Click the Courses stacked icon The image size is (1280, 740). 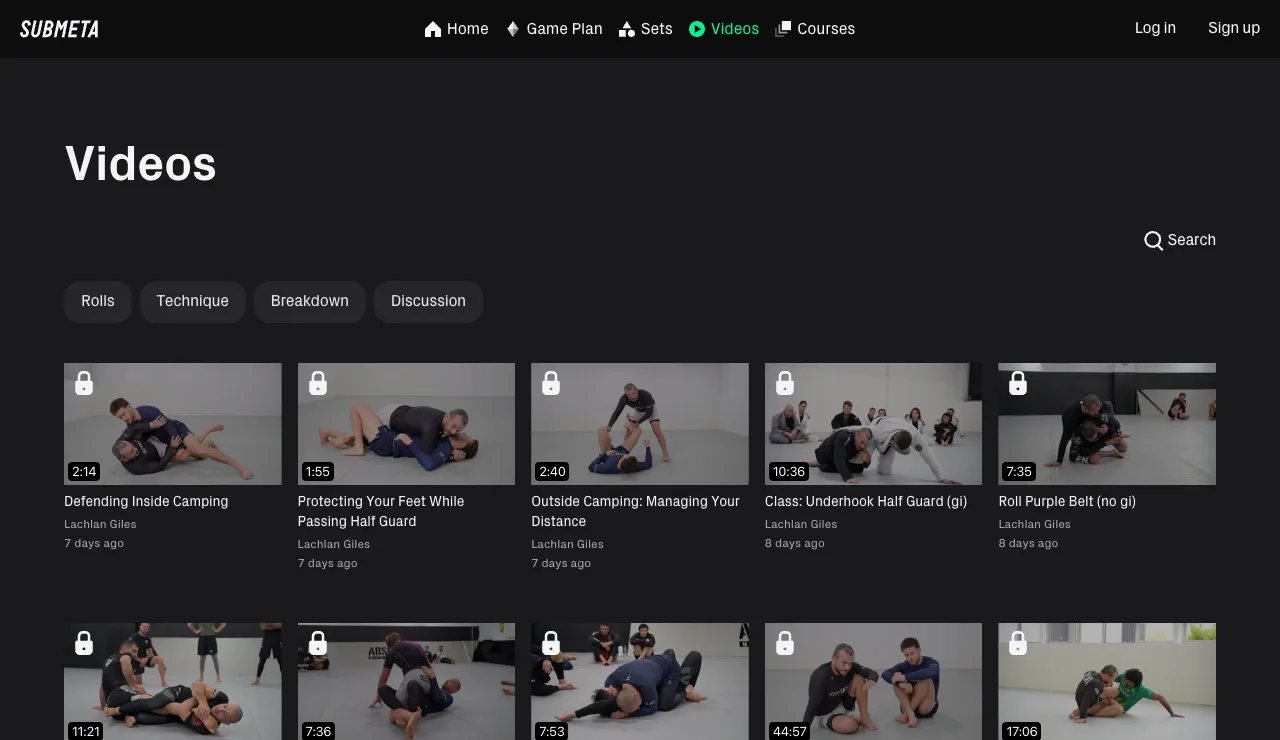tap(784, 29)
